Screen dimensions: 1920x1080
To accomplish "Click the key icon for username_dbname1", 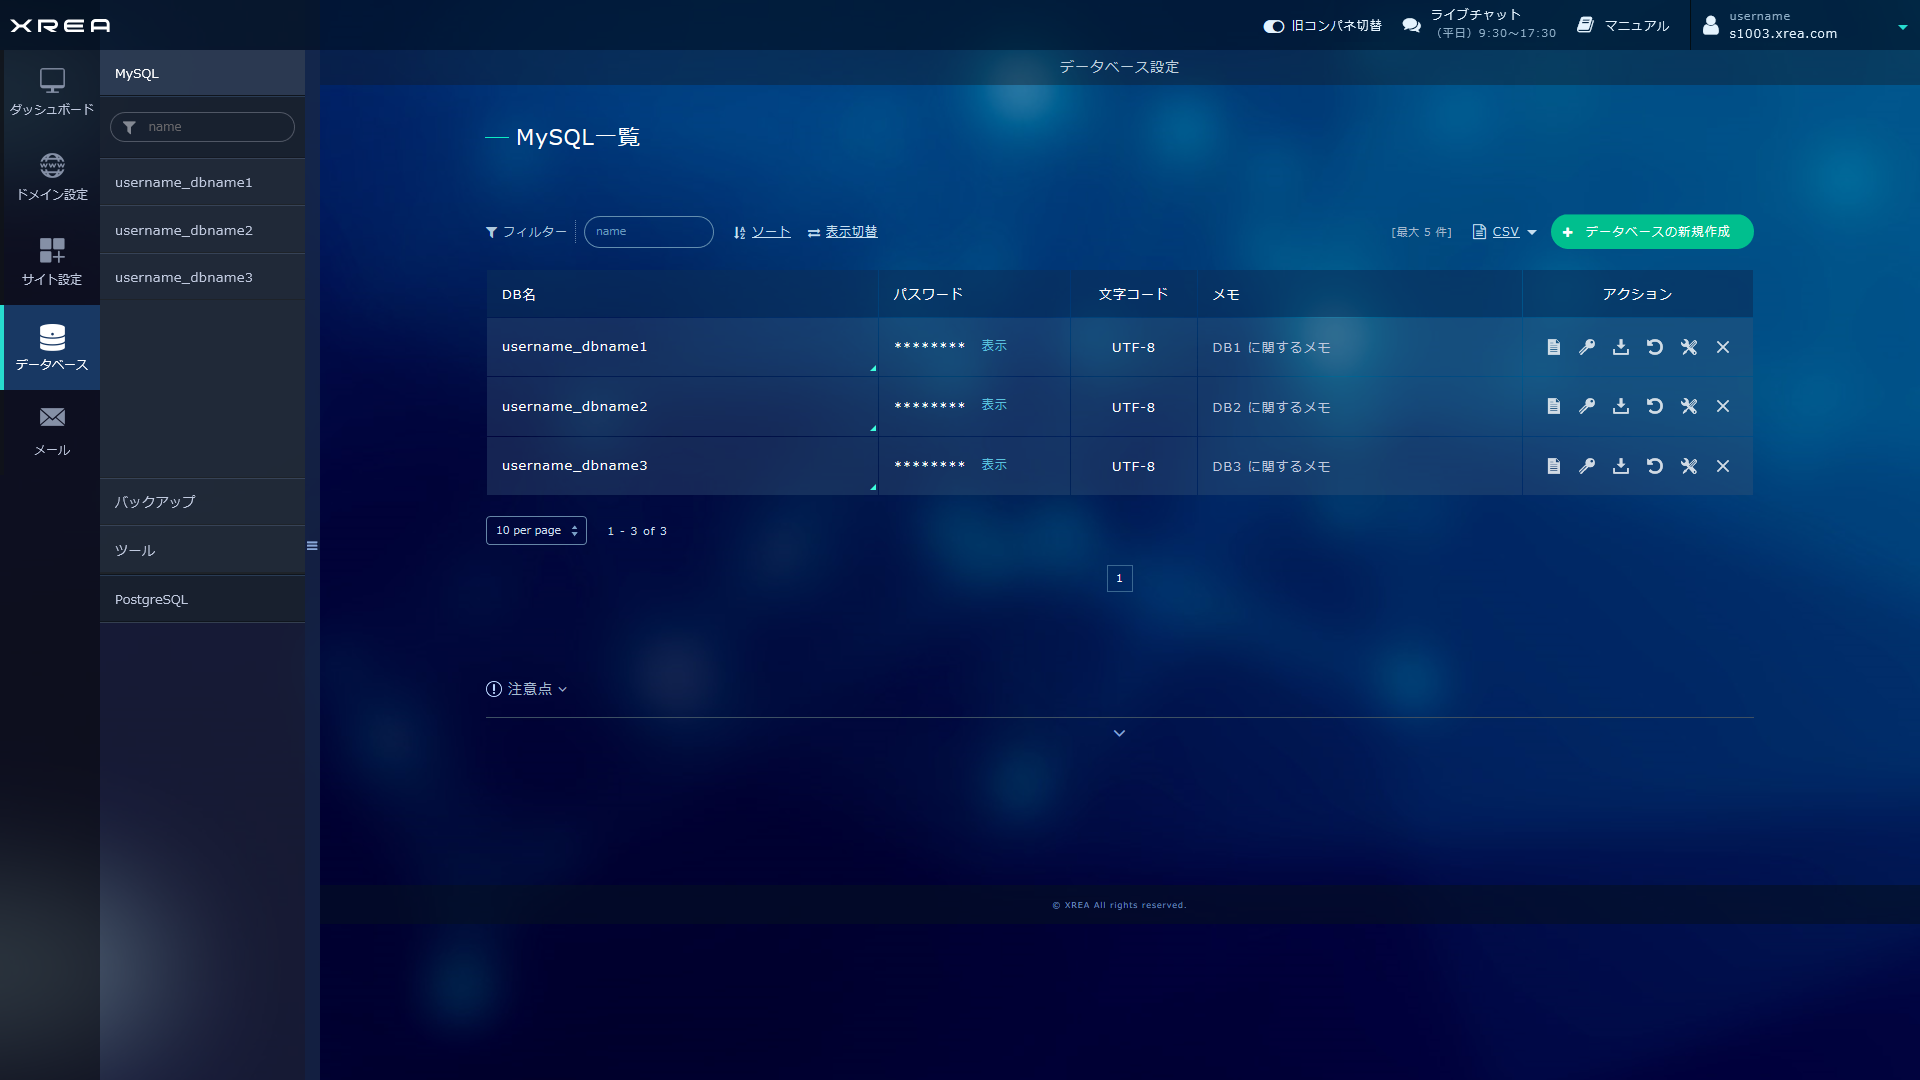I will tap(1587, 347).
